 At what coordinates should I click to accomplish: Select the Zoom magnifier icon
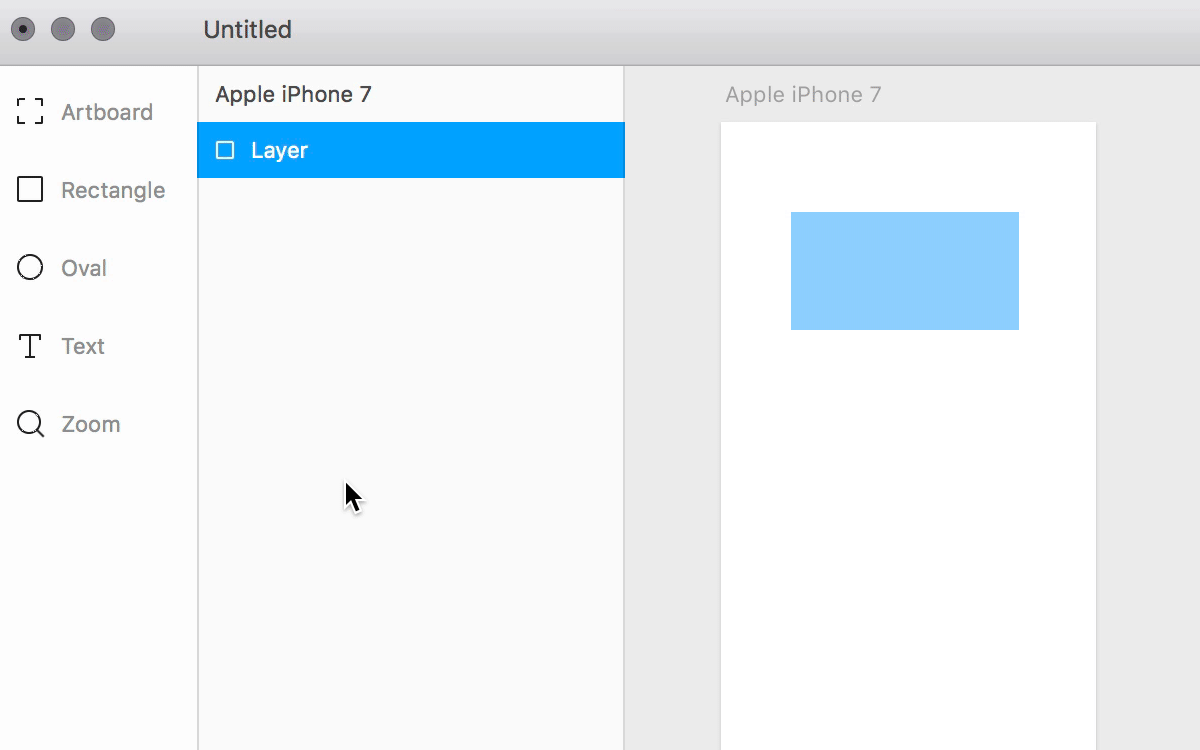point(31,425)
